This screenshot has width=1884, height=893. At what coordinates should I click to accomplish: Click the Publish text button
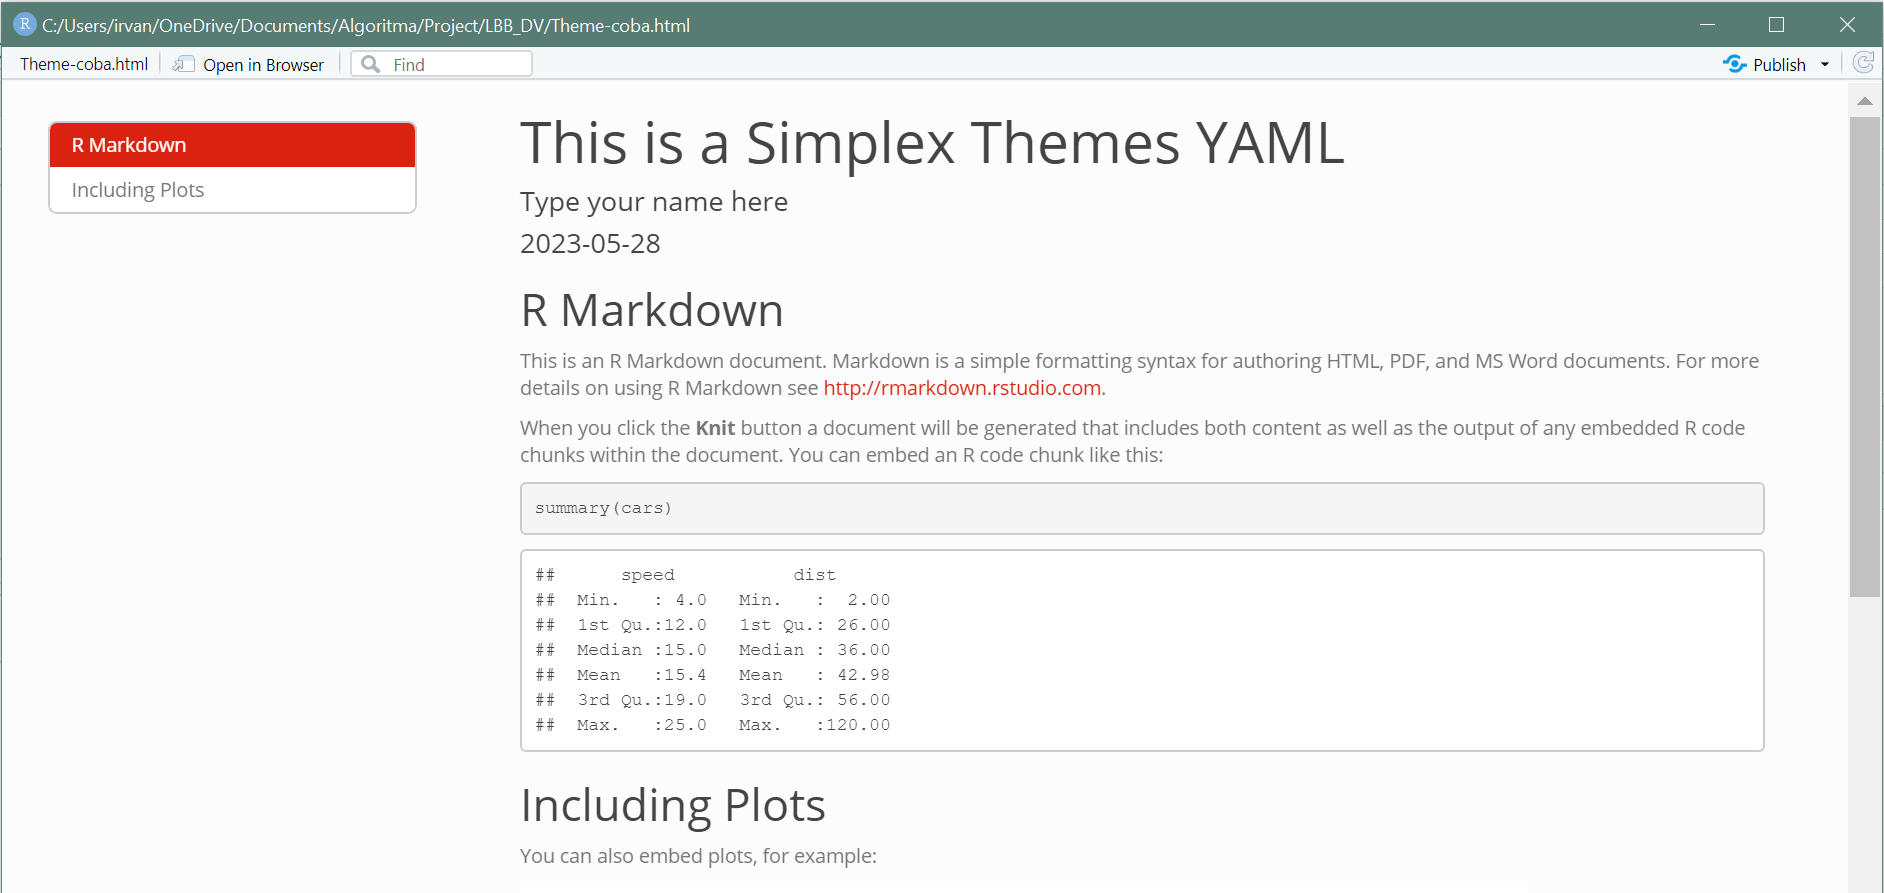[x=1779, y=65]
